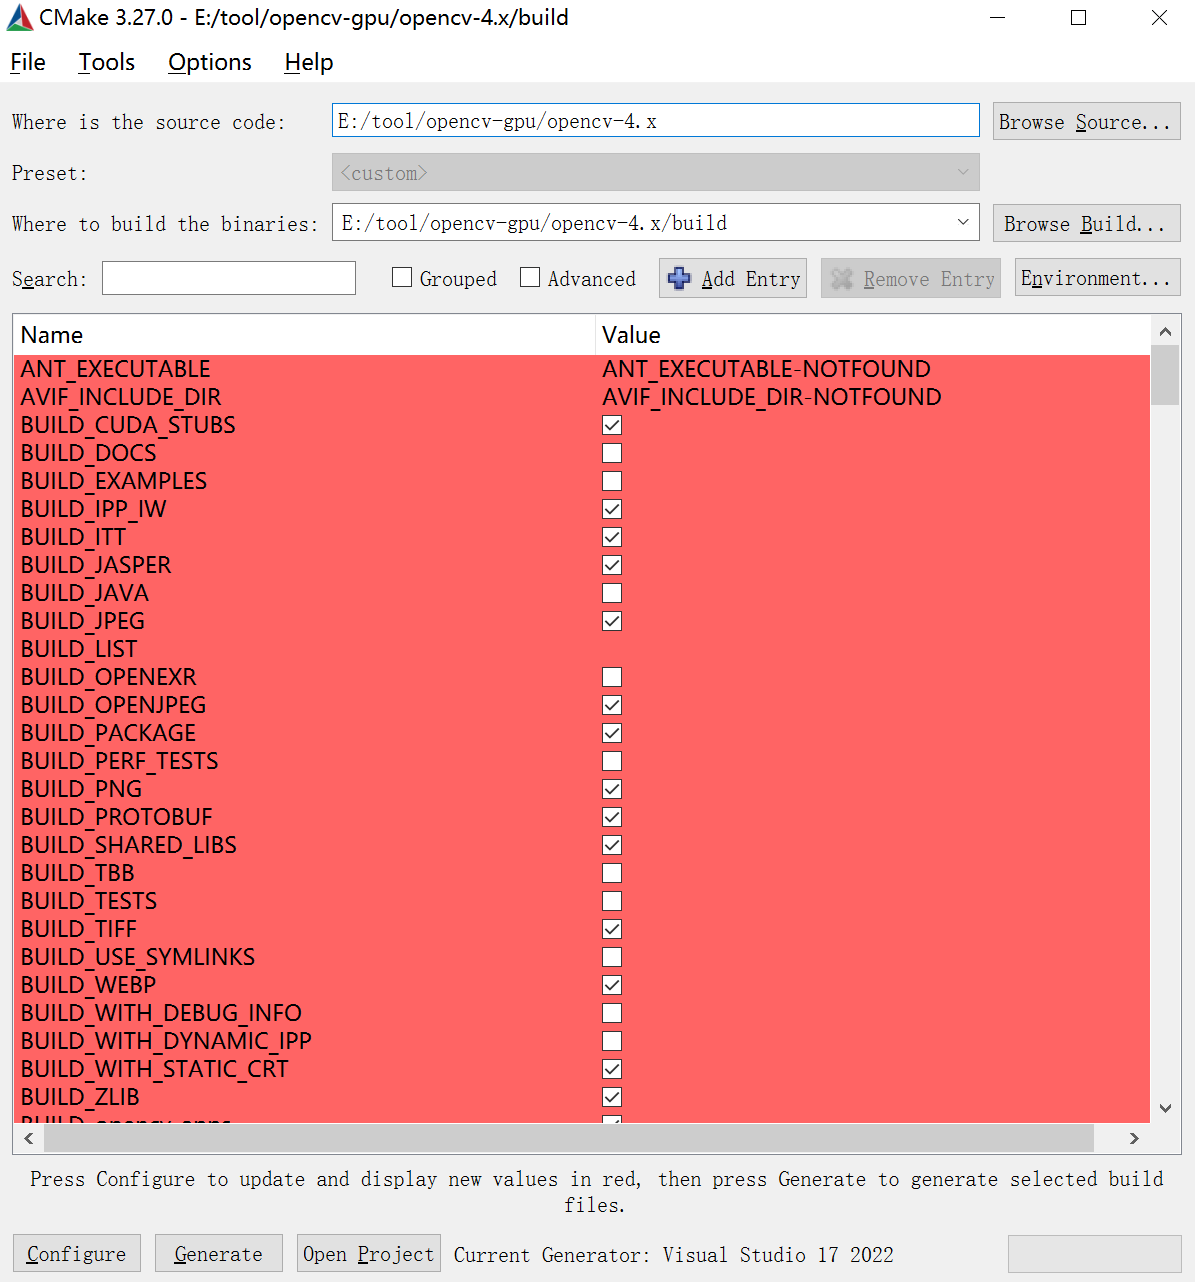The image size is (1195, 1282).
Task: Enable the Grouped checkbox
Action: pos(402,277)
